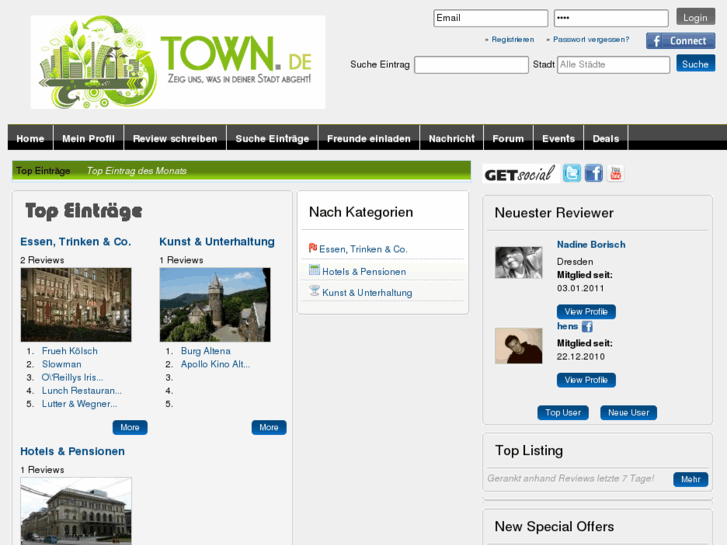The height and width of the screenshot is (545, 727).
Task: Click the Neue User button
Action: click(628, 412)
